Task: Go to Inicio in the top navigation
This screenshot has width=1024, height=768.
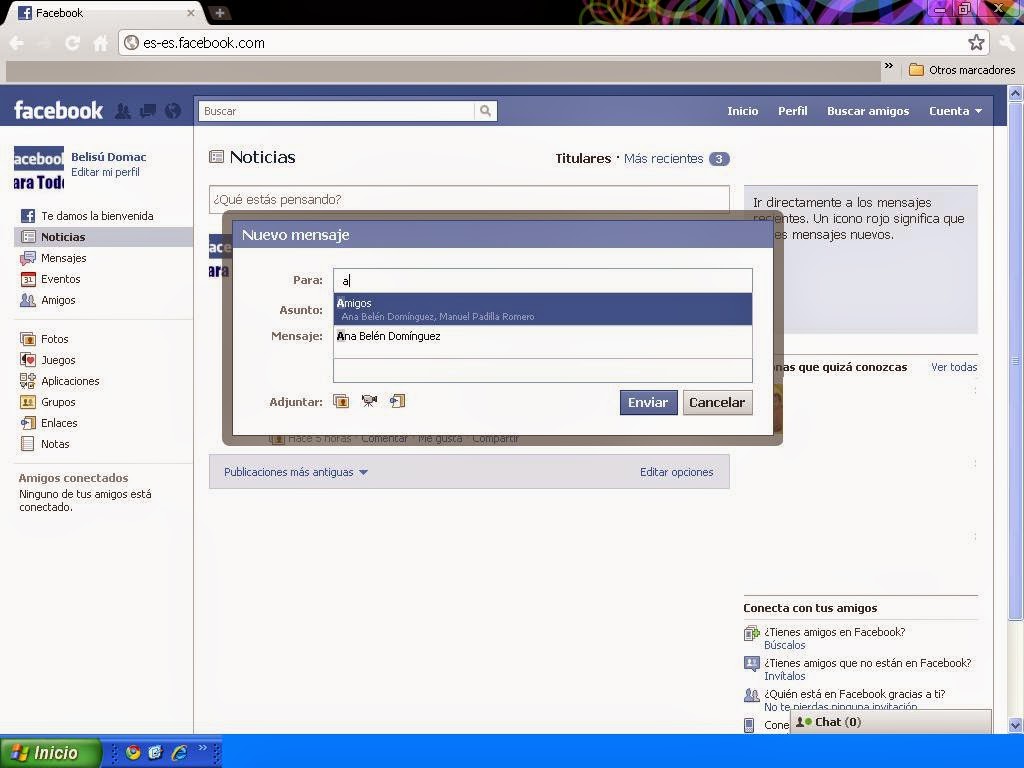Action: pyautogui.click(x=743, y=111)
